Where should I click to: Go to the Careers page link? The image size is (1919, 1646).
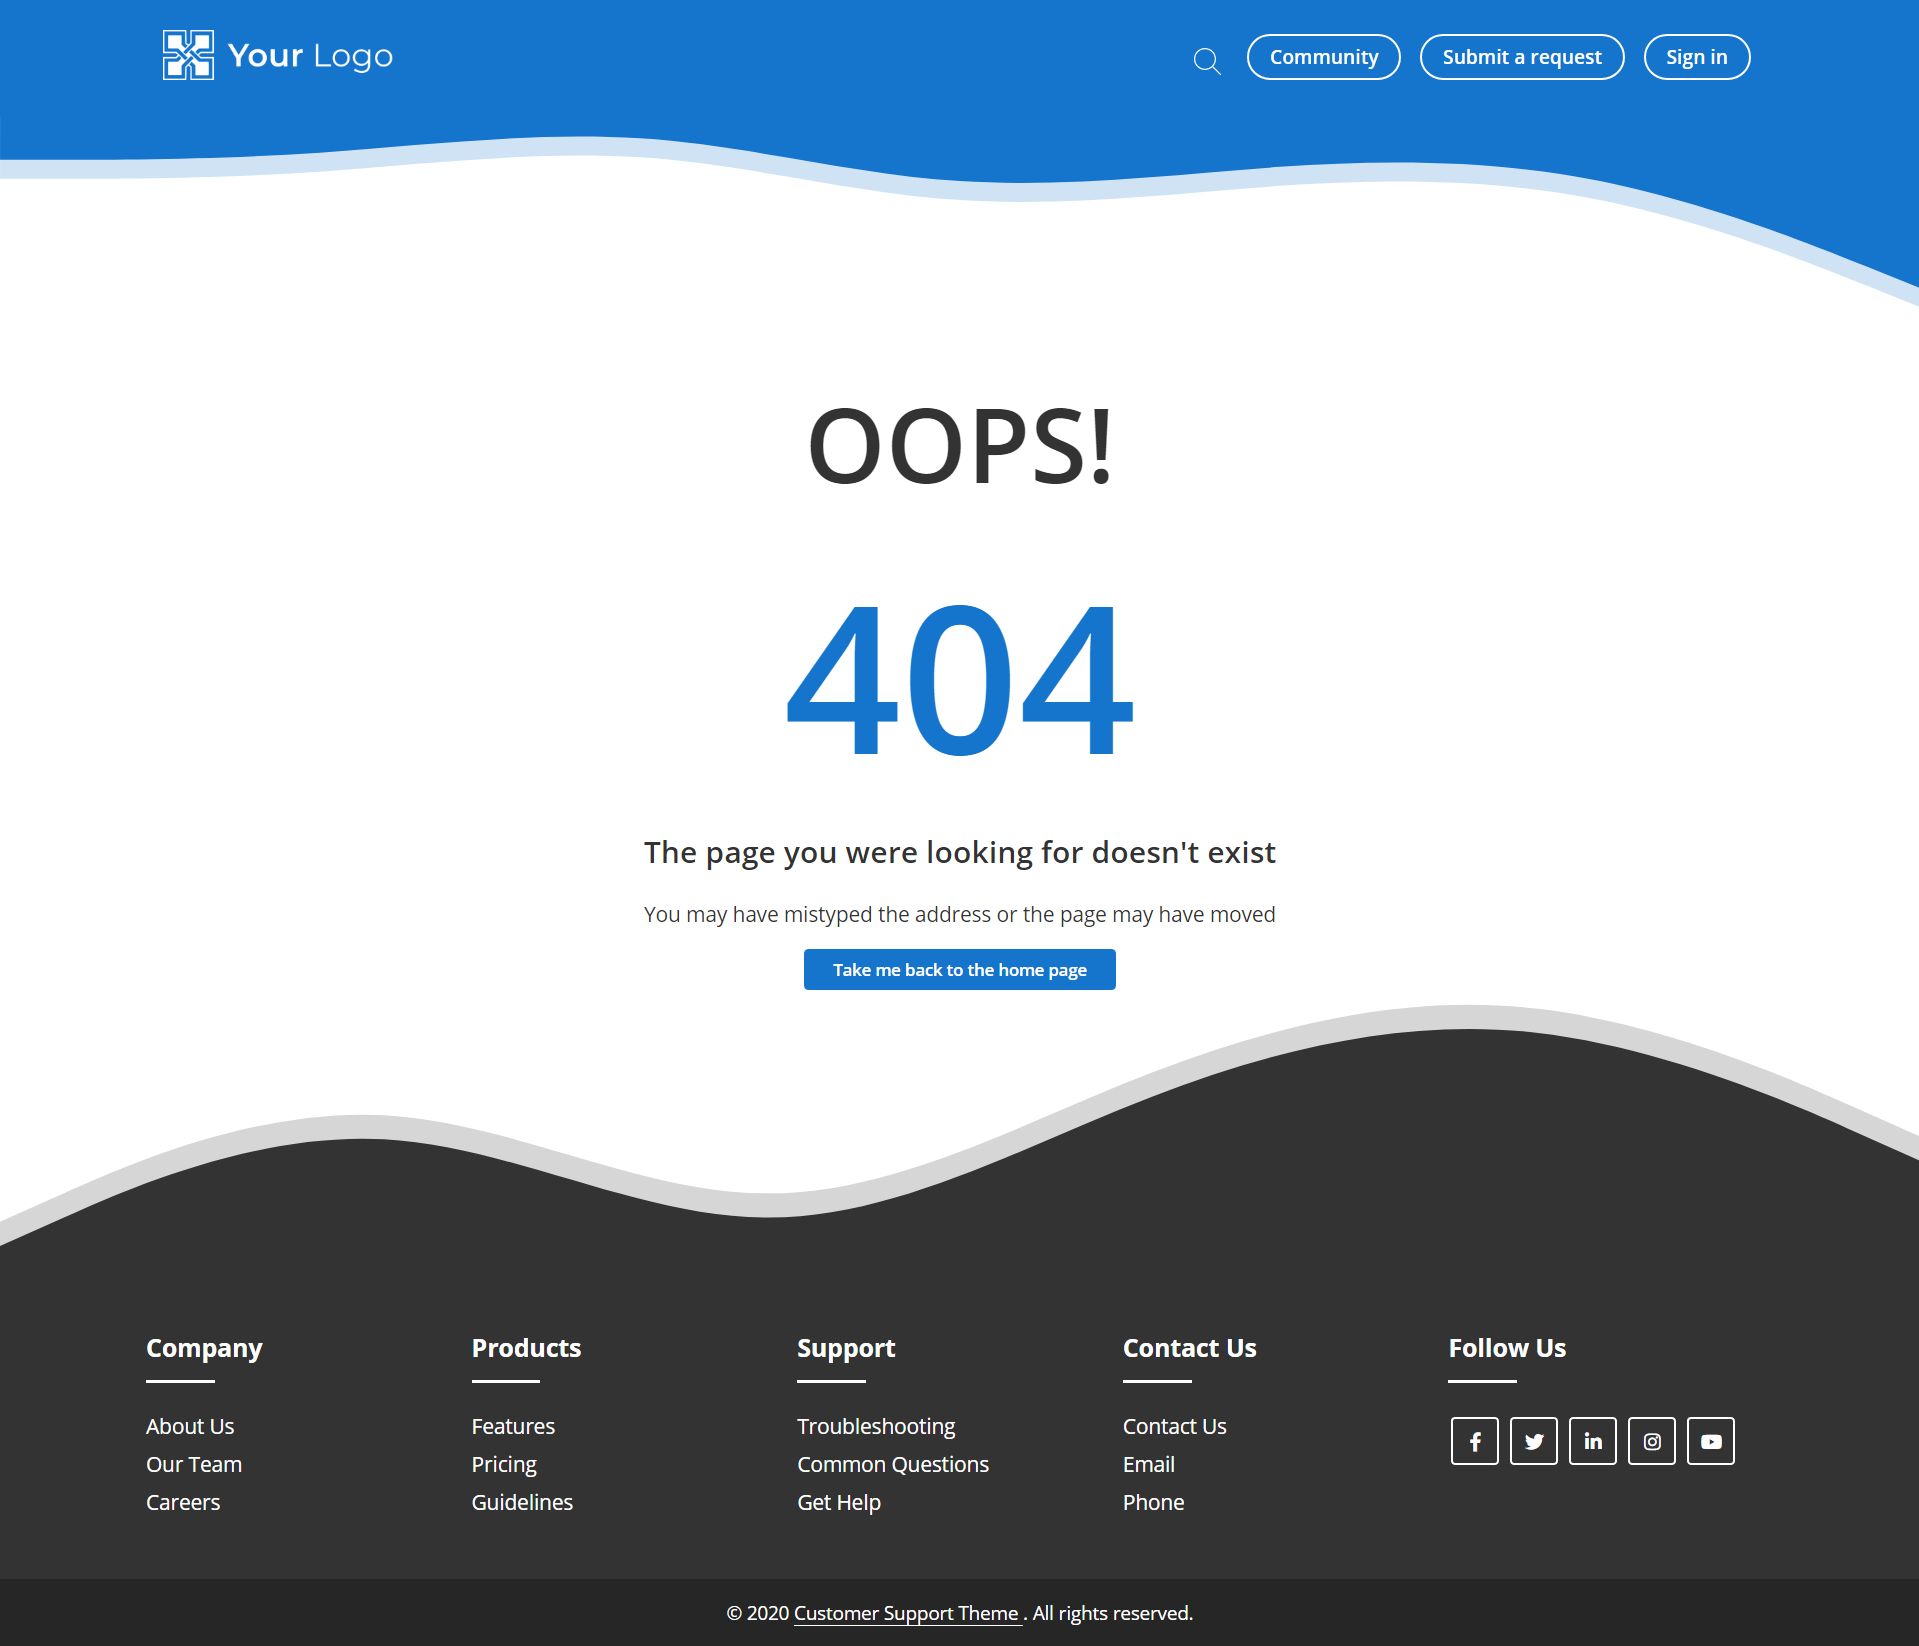pos(183,1502)
